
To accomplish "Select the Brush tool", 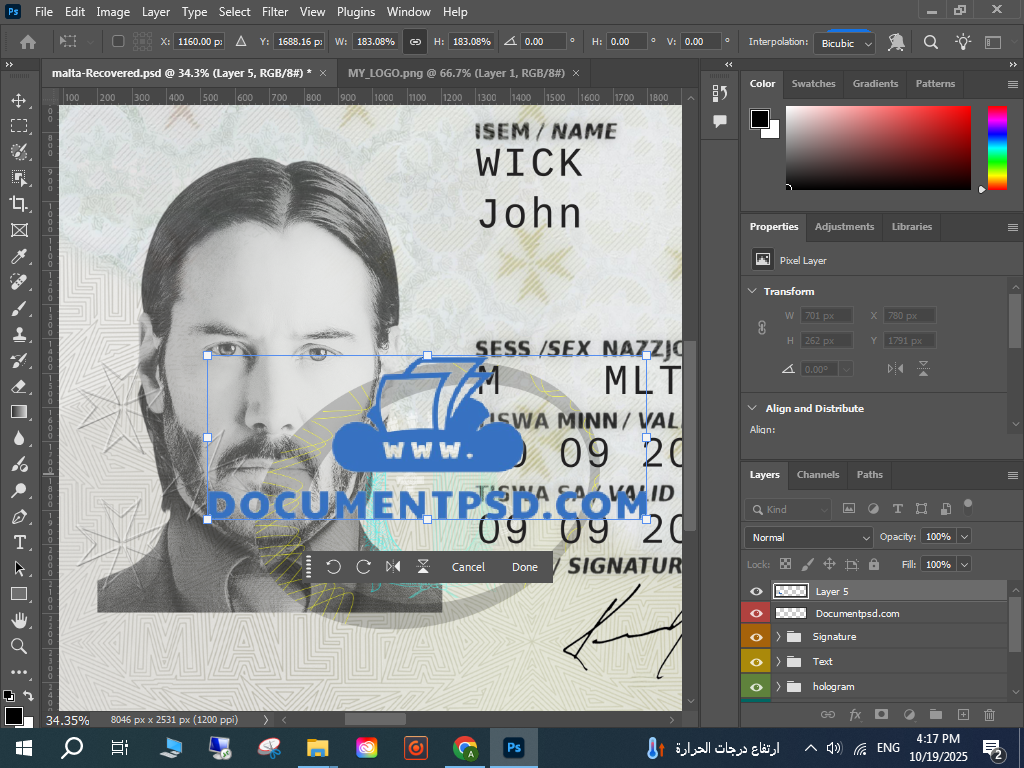I will (19, 308).
